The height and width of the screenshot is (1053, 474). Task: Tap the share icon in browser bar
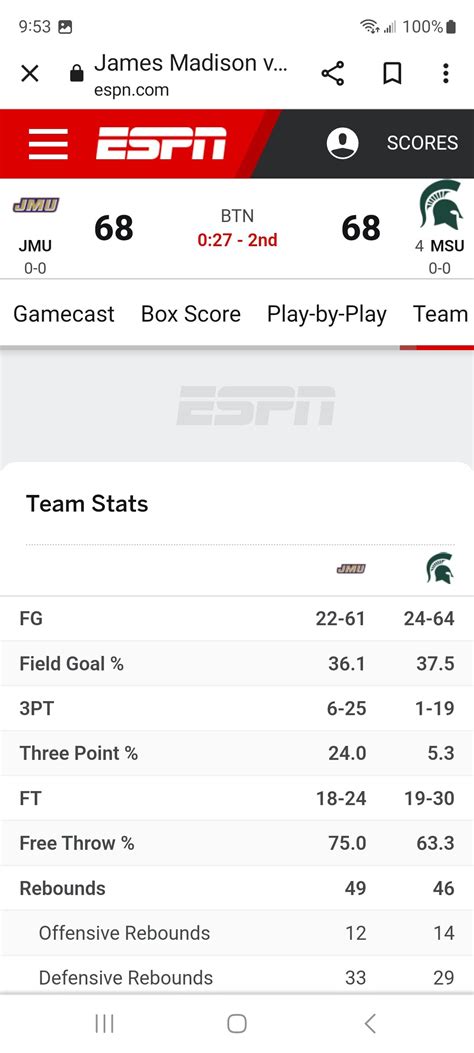332,73
